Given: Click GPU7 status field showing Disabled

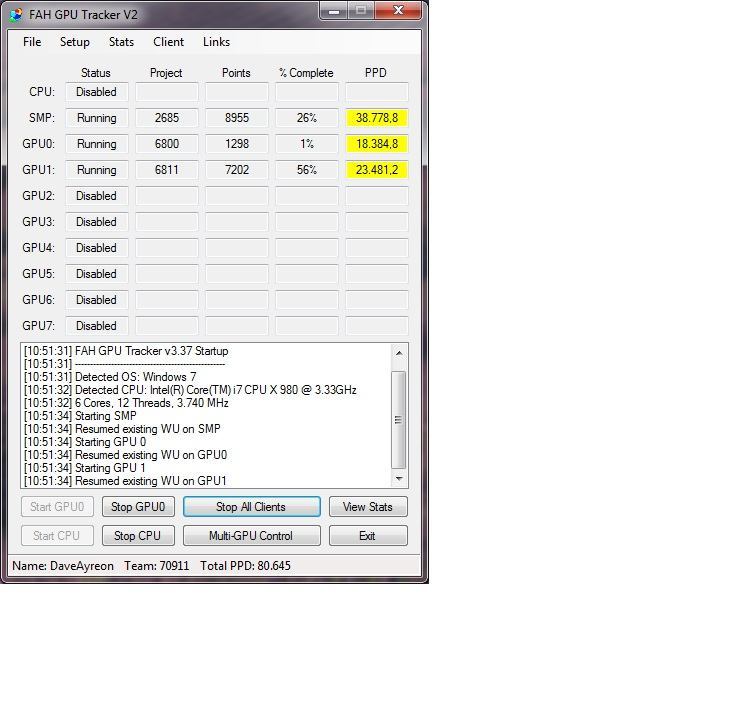Looking at the screenshot, I should (97, 326).
